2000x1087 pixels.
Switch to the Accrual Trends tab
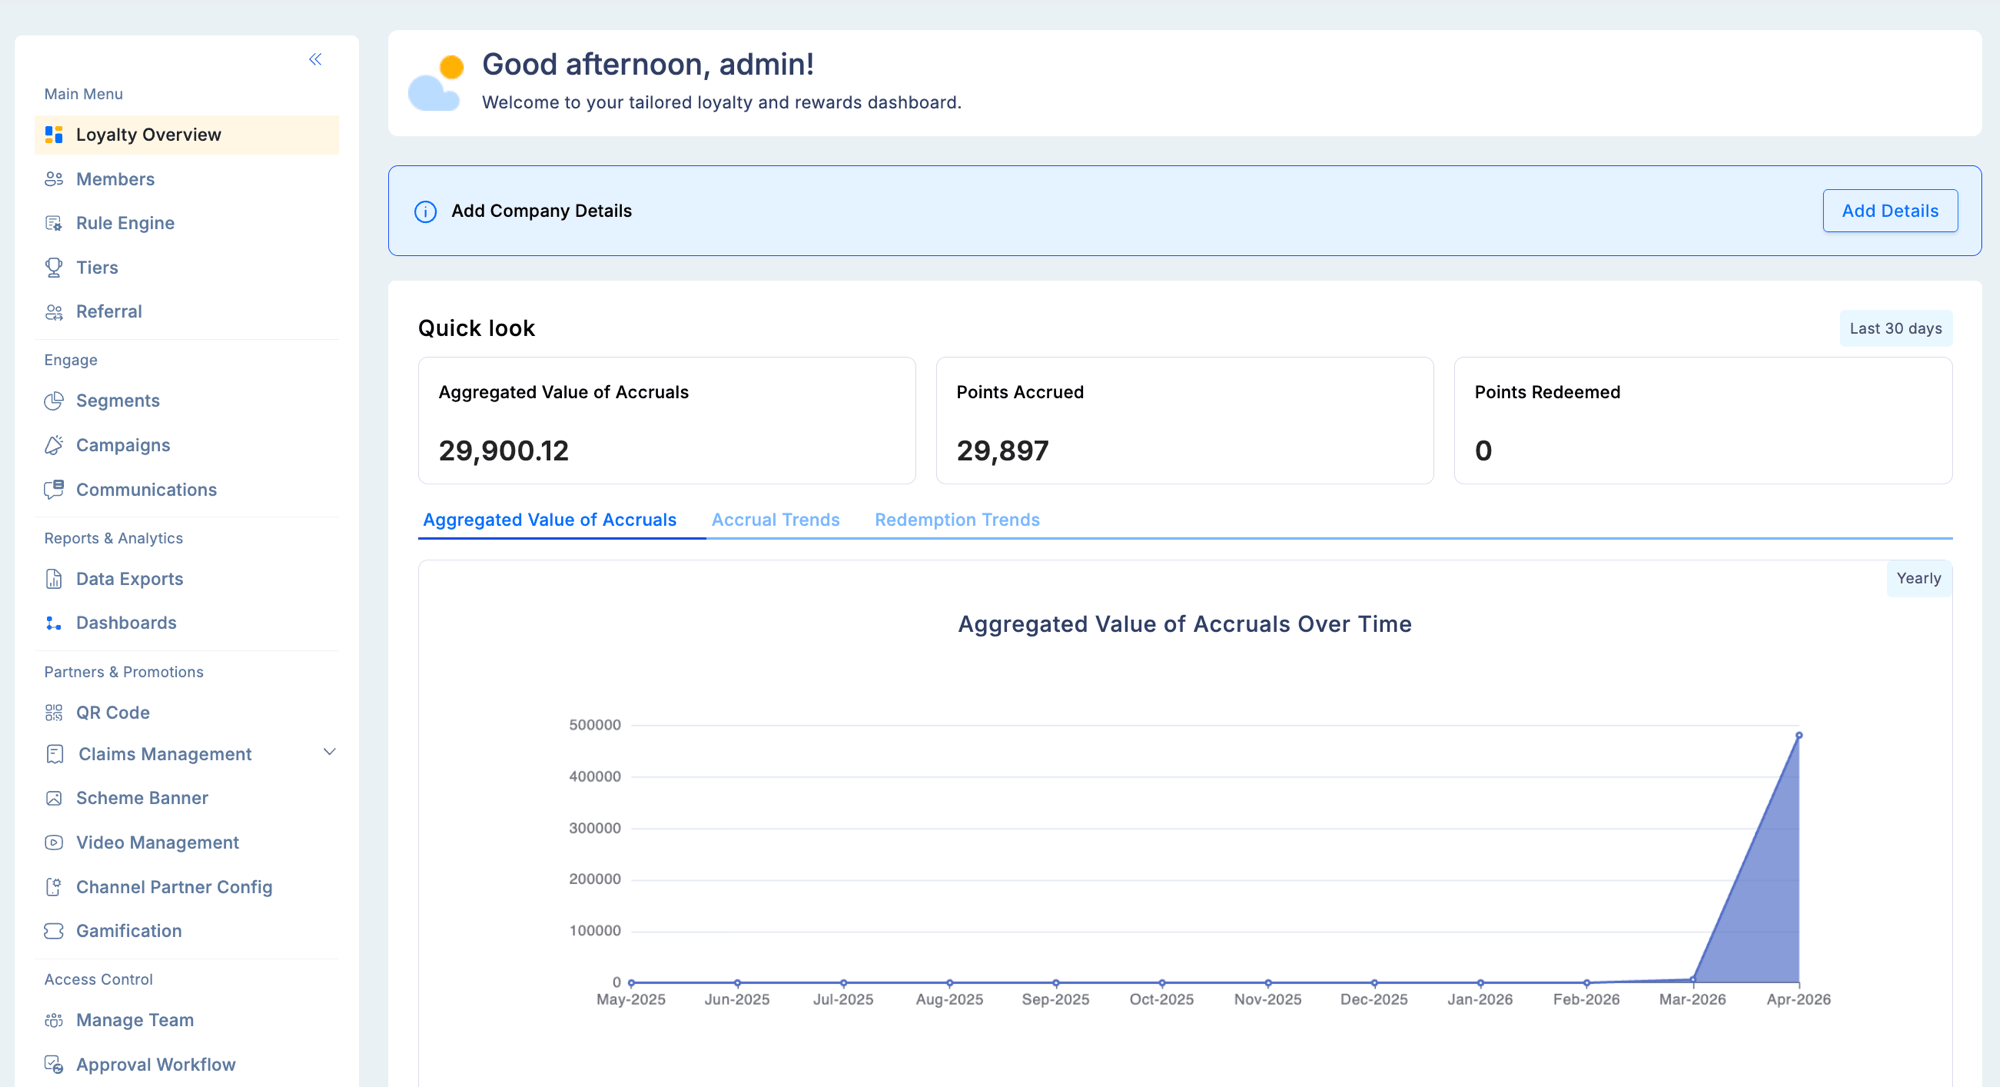coord(775,520)
